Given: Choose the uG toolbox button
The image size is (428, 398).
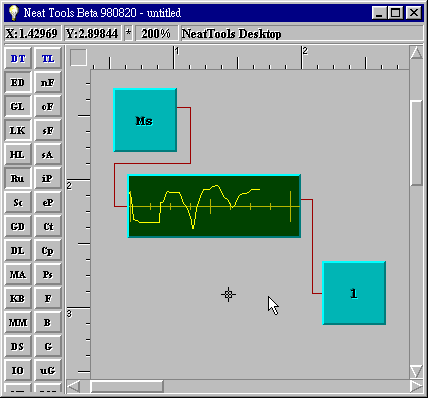Looking at the screenshot, I should pyautogui.click(x=48, y=370).
